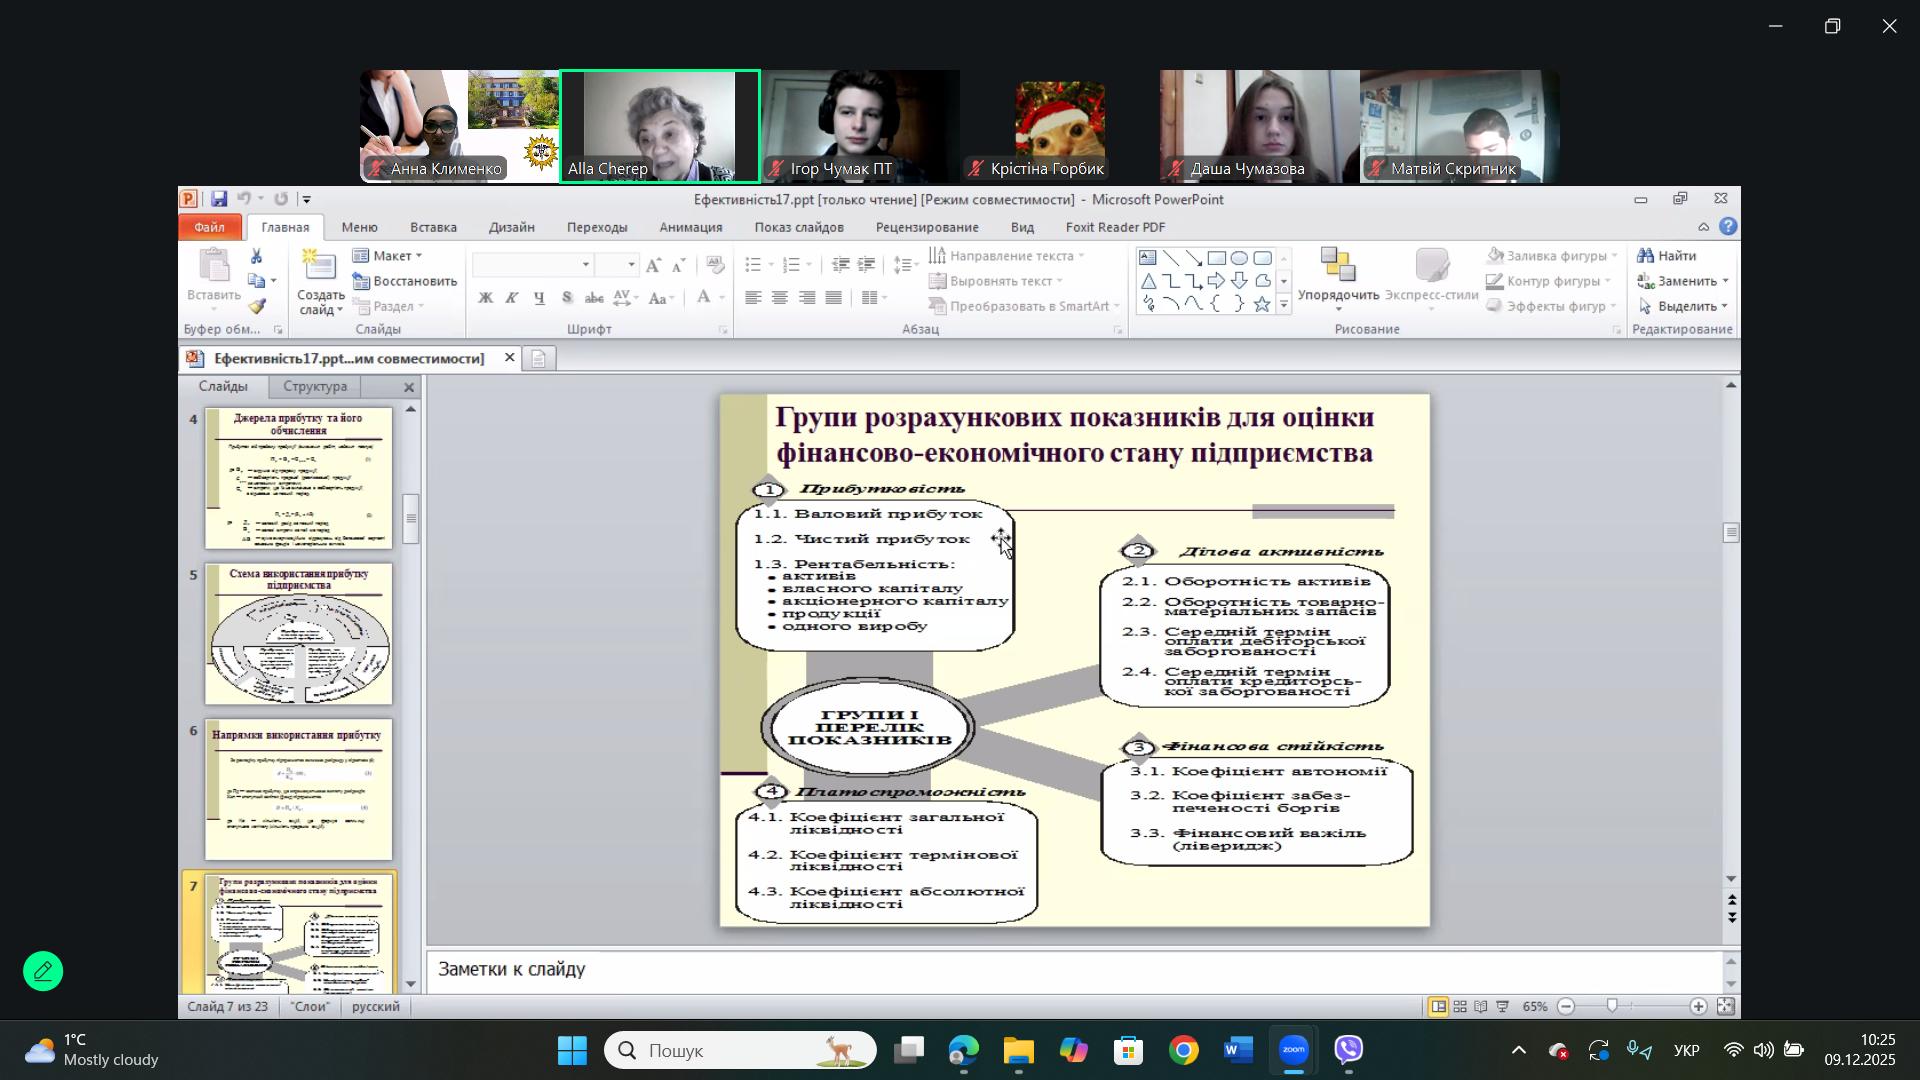Open the Вставка ribbon tab

tap(433, 228)
